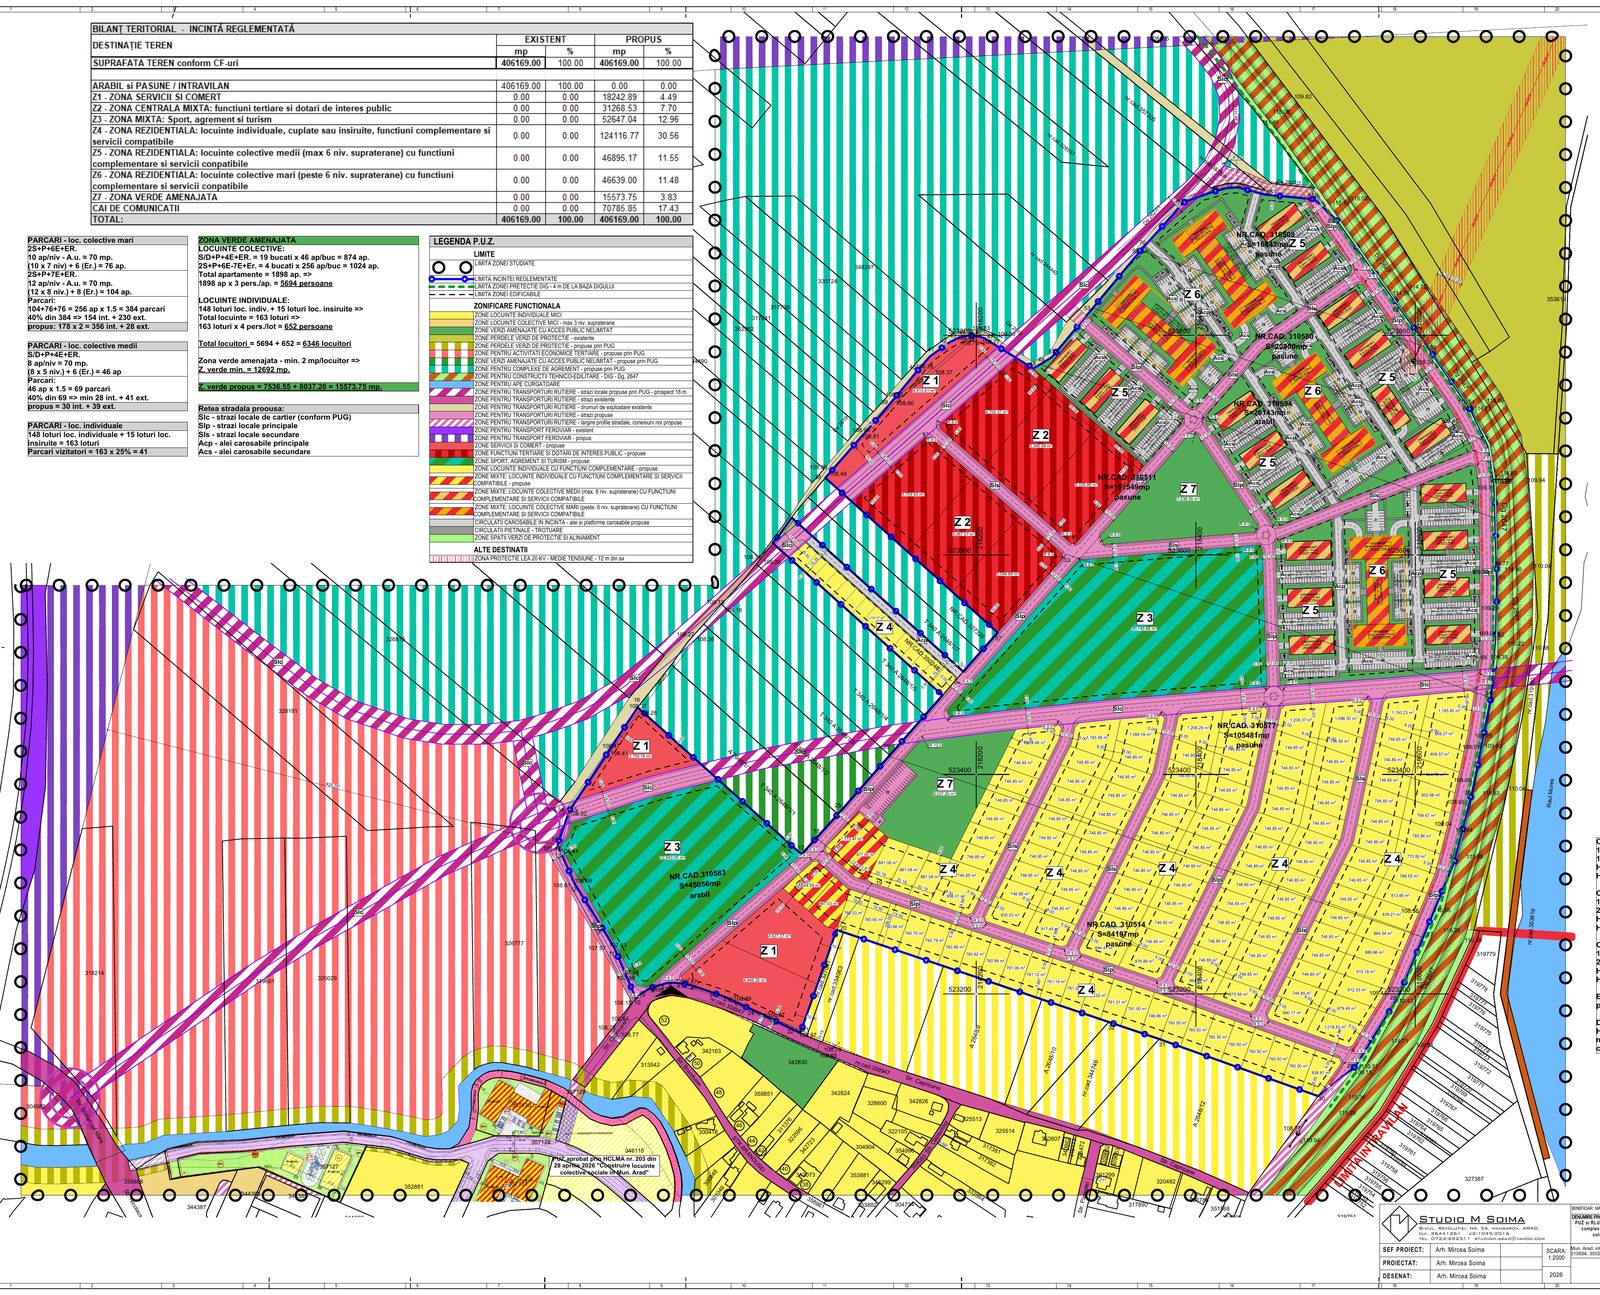Click the '18242.89' table cell
Viewport: 1600px width, 1295px height.
[x=620, y=97]
